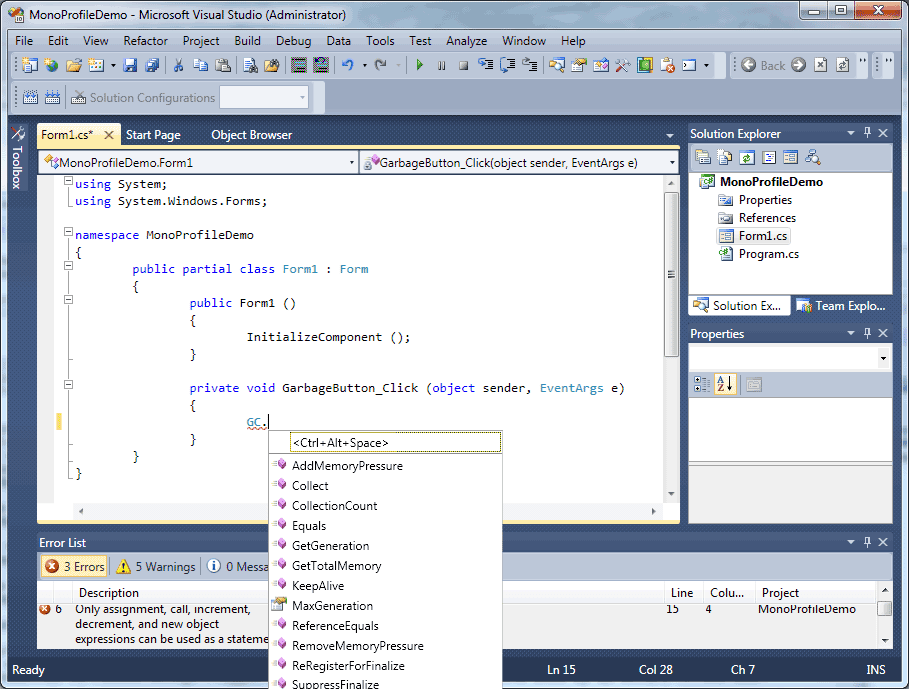Expand the GarbageButton_Click member dropdown

(x=518, y=162)
